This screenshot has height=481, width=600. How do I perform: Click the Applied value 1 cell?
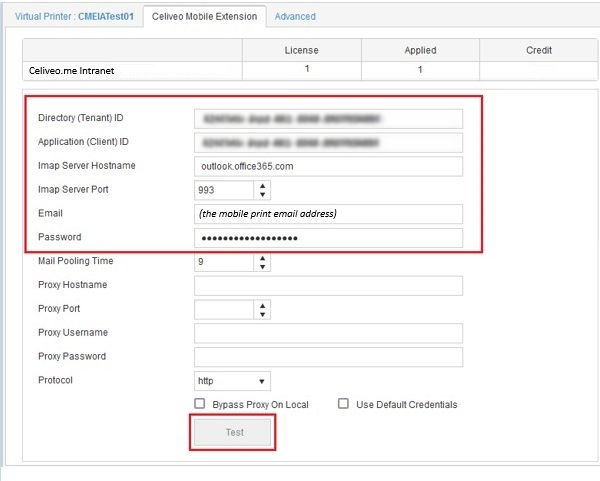[420, 70]
